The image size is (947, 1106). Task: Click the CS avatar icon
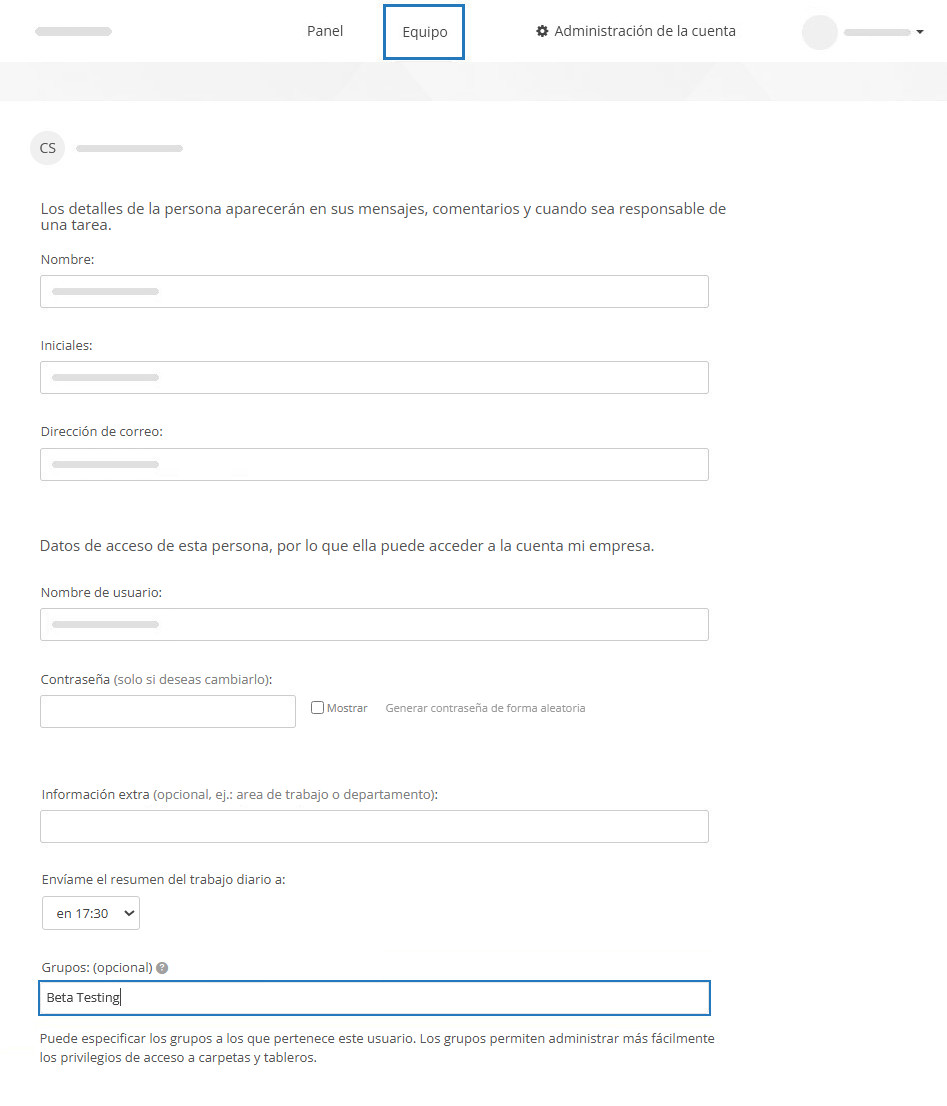[x=47, y=147]
